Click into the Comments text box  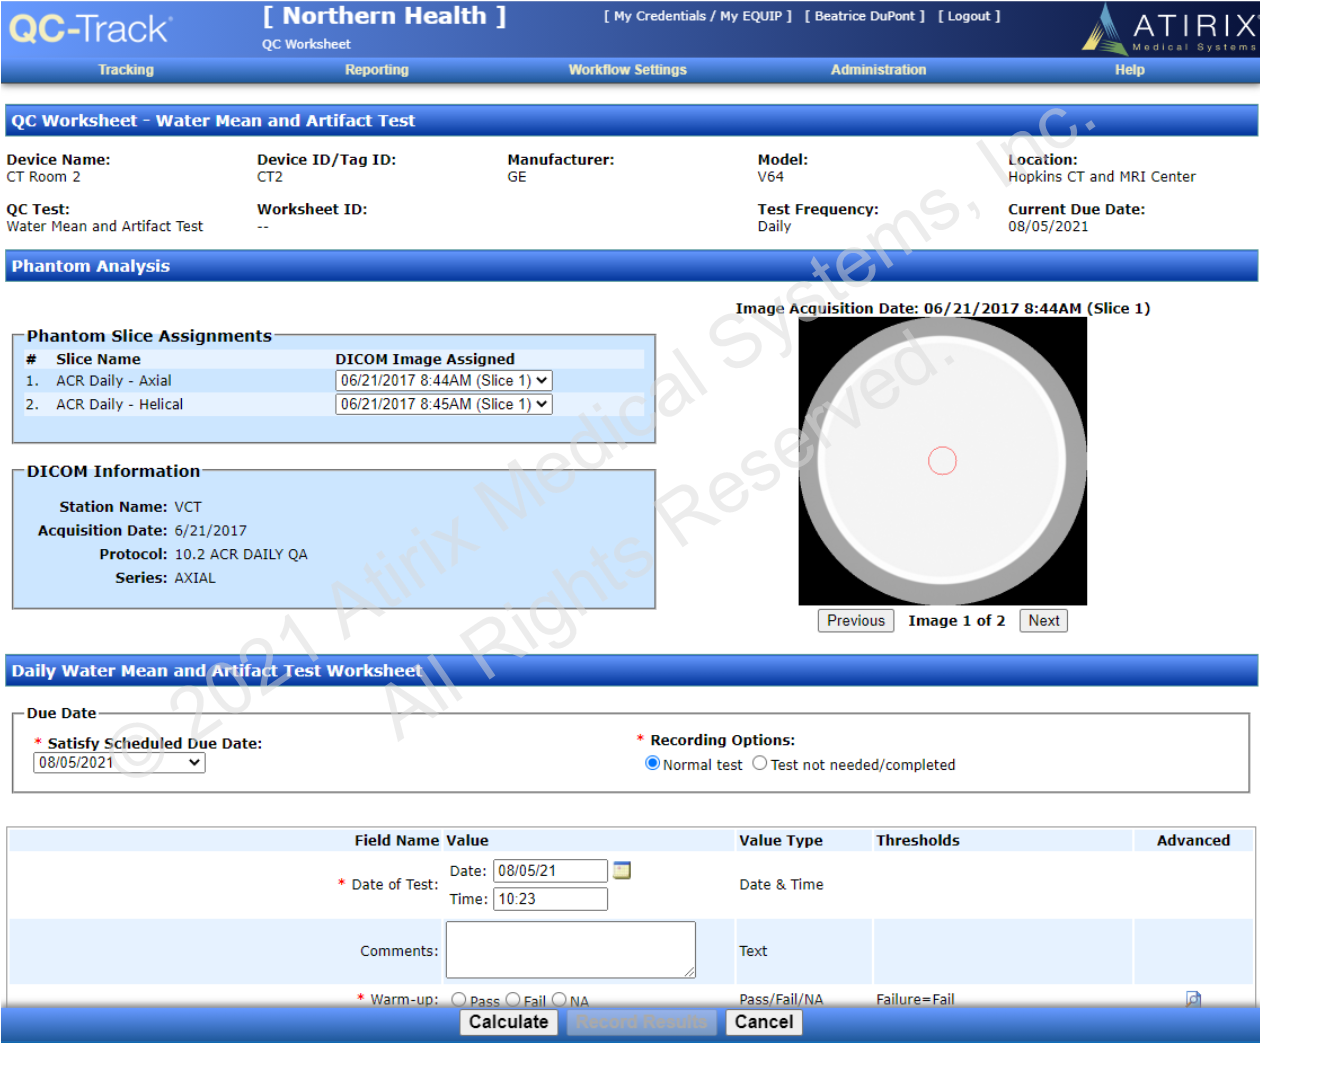click(x=570, y=950)
